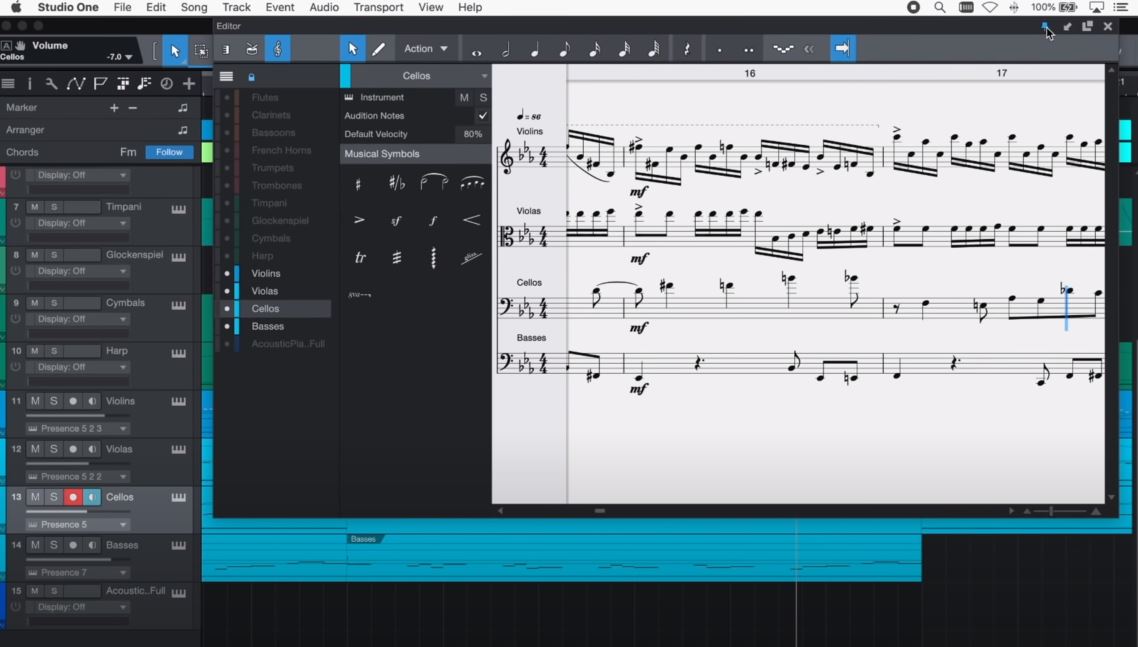Image resolution: width=1138 pixels, height=647 pixels.
Task: Open the Transport menu
Action: pyautogui.click(x=378, y=7)
